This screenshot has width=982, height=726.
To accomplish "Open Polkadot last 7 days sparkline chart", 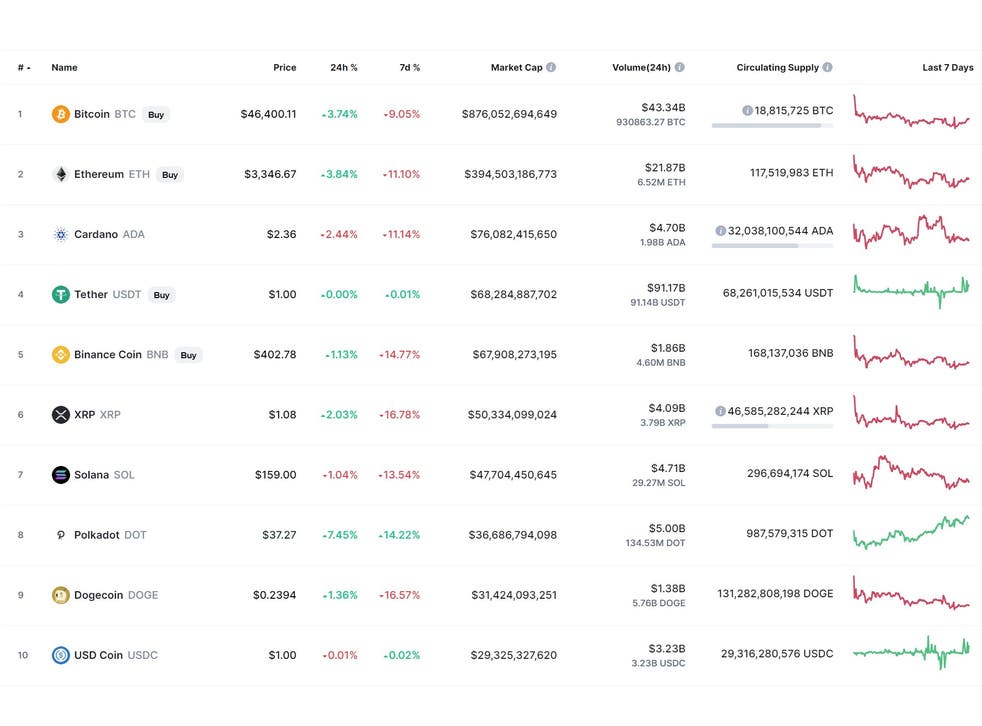I will [x=911, y=532].
